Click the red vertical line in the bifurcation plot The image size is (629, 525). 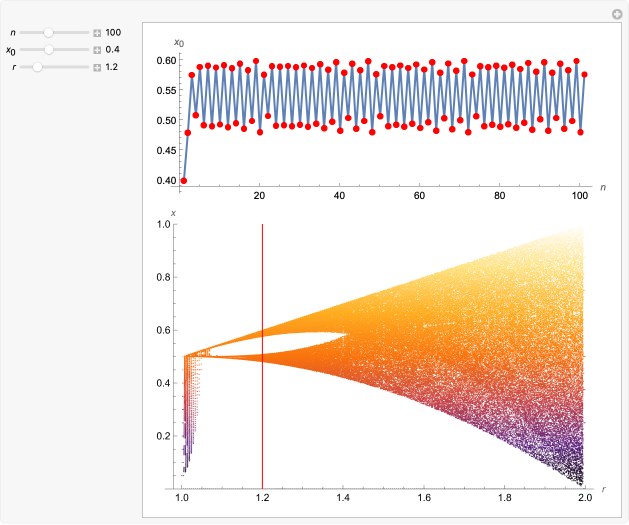tap(262, 356)
